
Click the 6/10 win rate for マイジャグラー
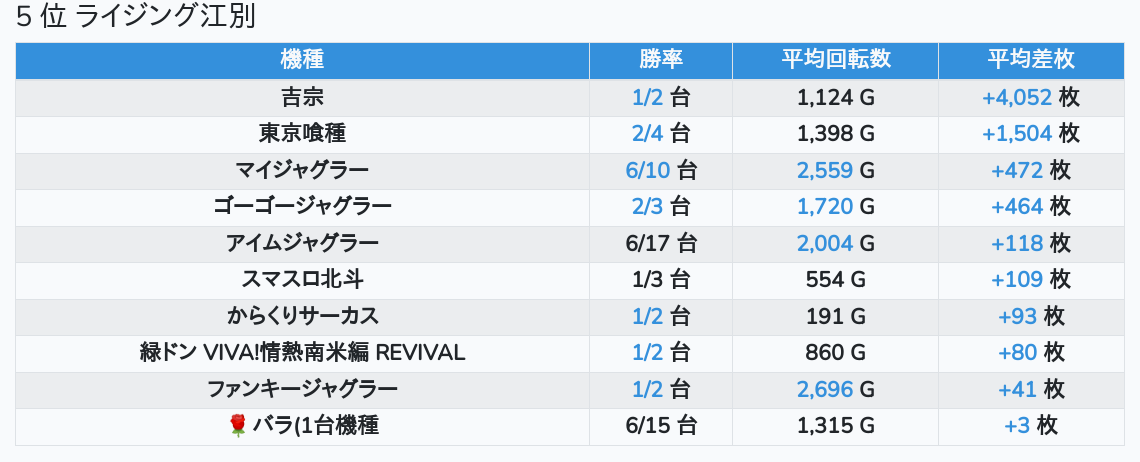[x=647, y=171]
